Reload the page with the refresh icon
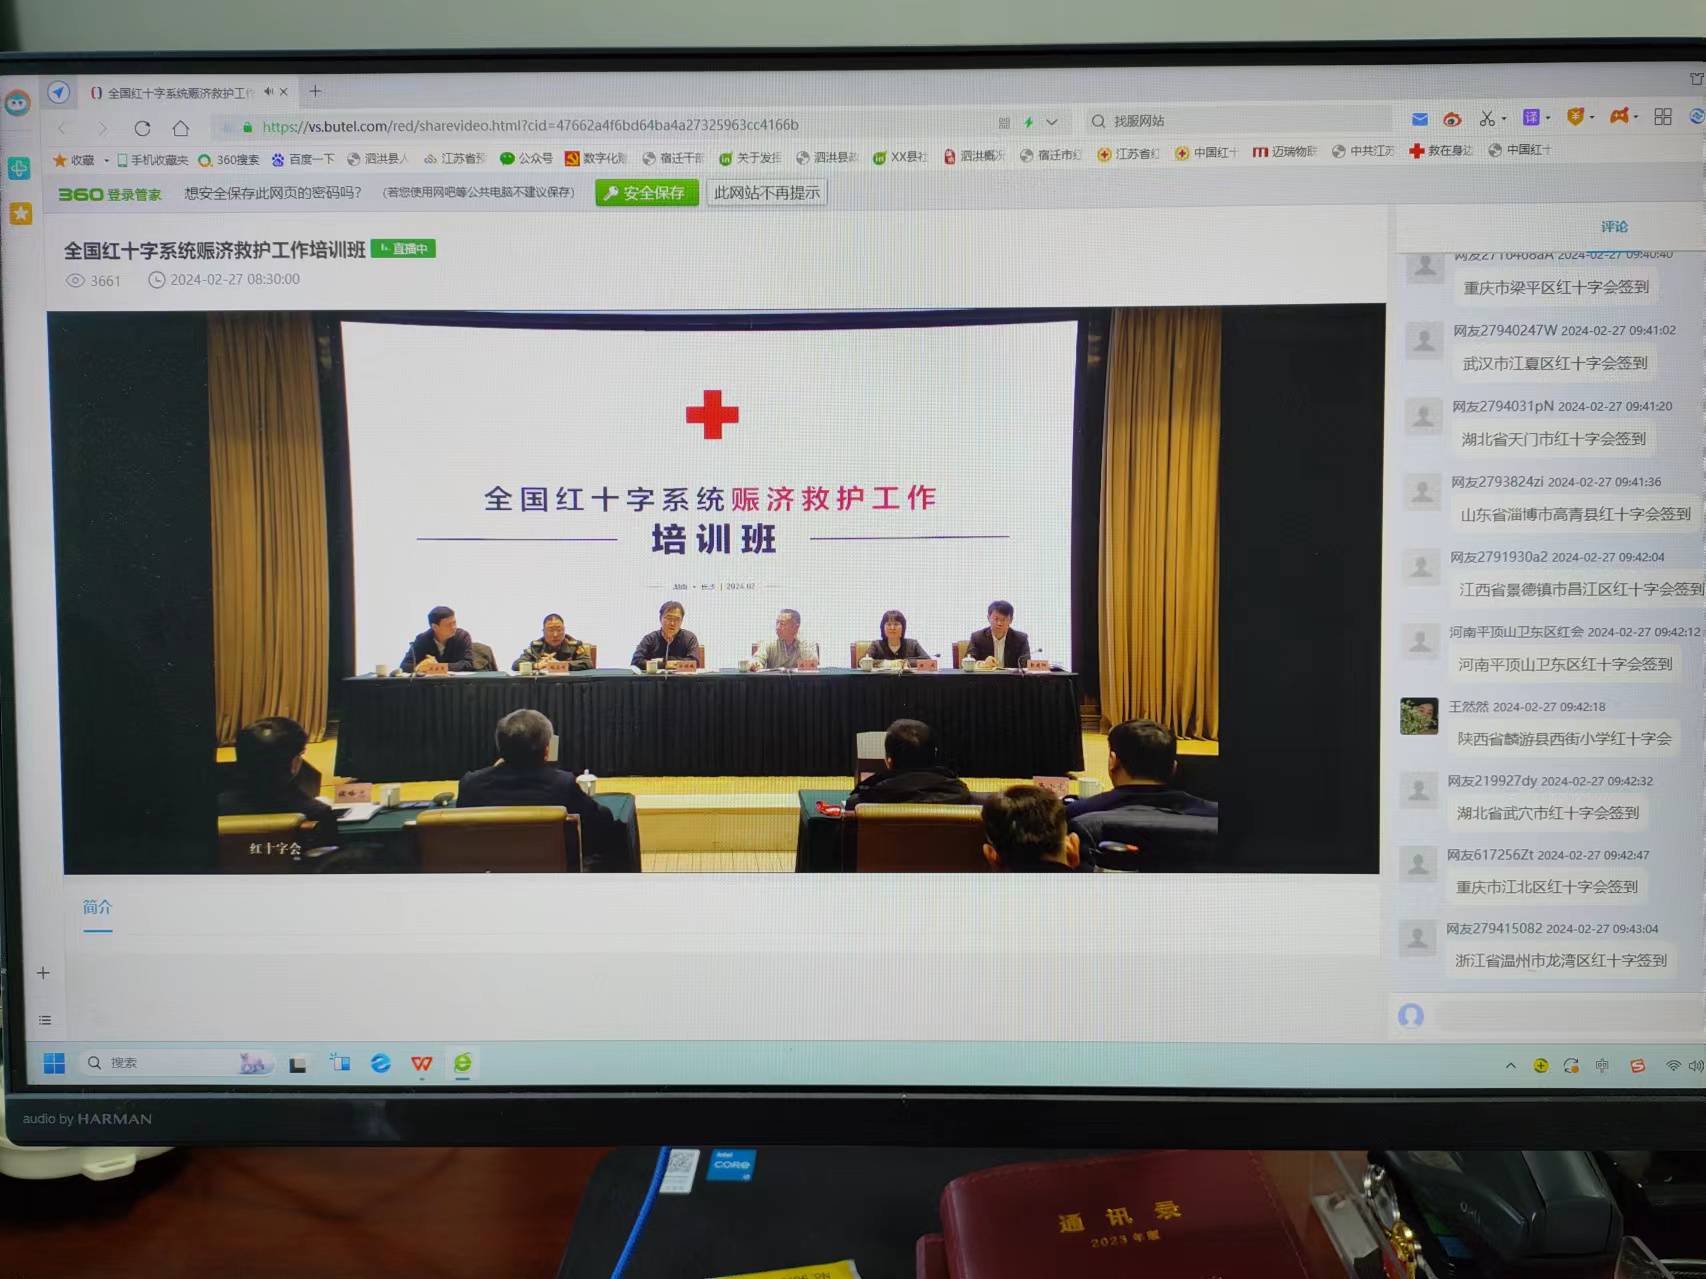This screenshot has width=1706, height=1279. click(x=142, y=128)
